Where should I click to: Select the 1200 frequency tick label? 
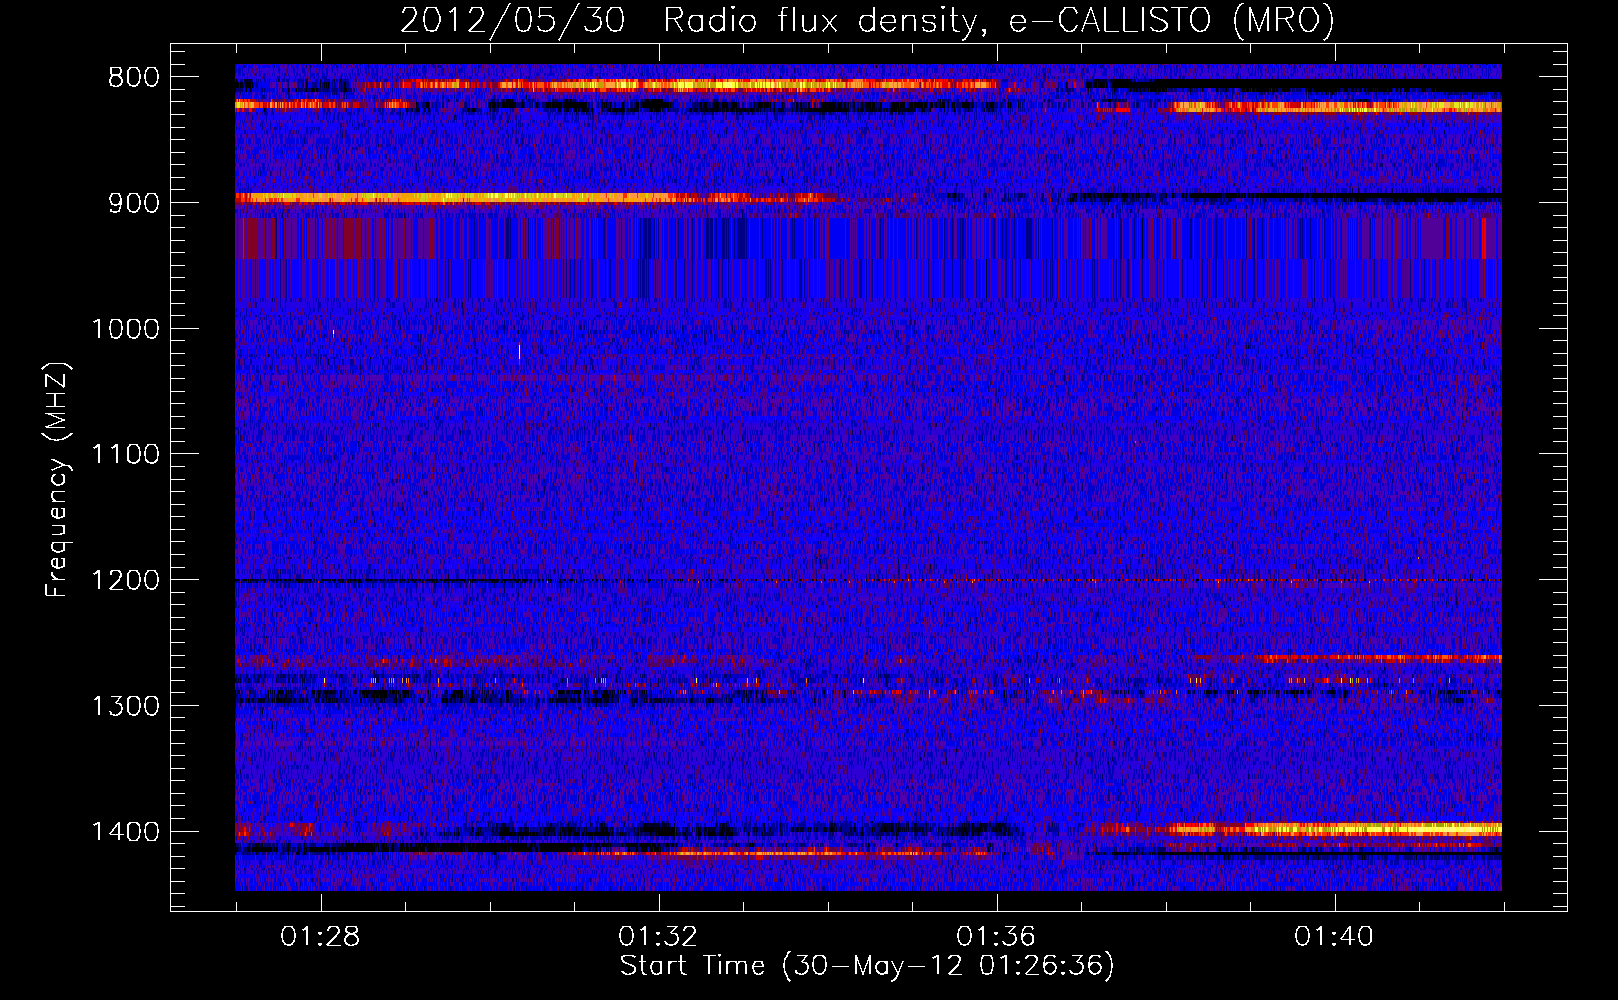click(x=125, y=581)
